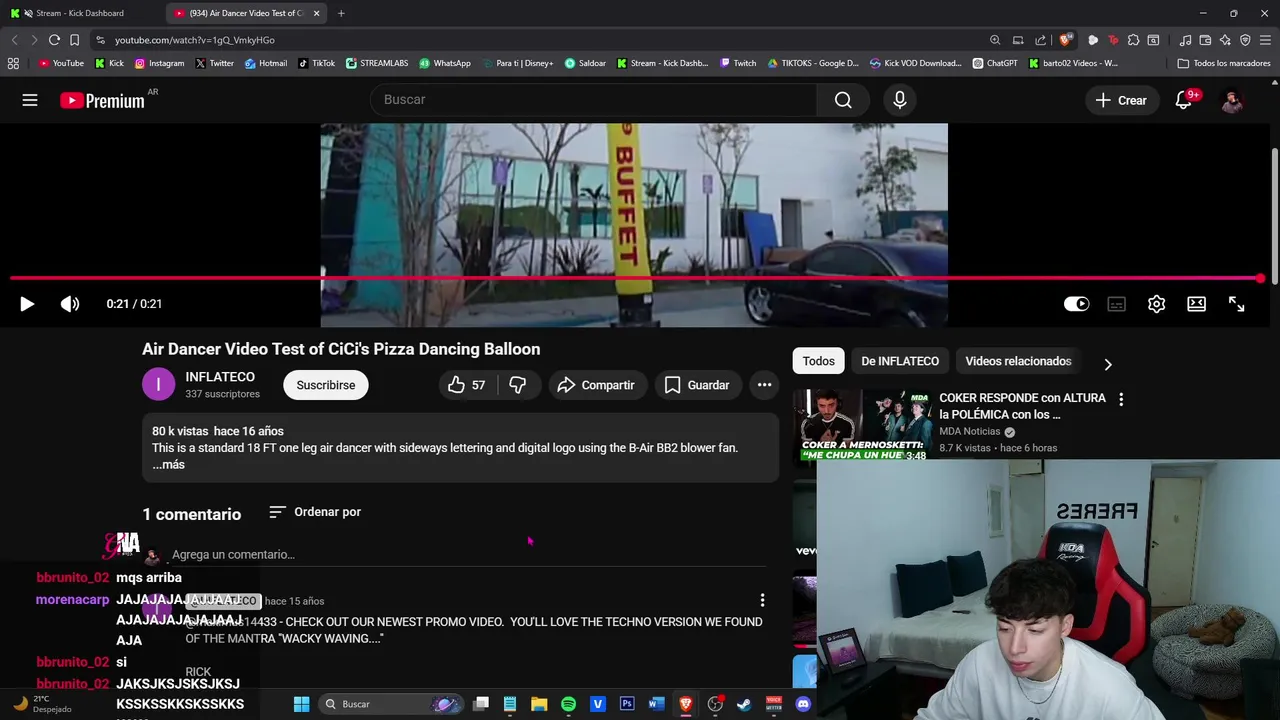The image size is (1280, 720).
Task: Switch the player to theater mode
Action: pos(1196,304)
